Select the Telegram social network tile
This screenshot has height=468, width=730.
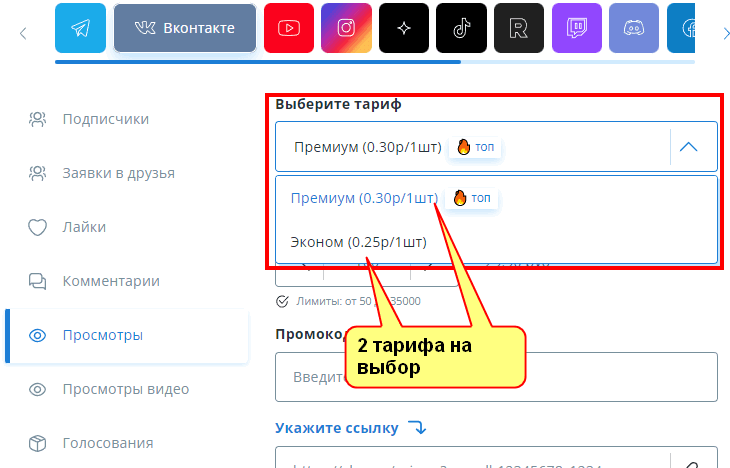tap(81, 28)
